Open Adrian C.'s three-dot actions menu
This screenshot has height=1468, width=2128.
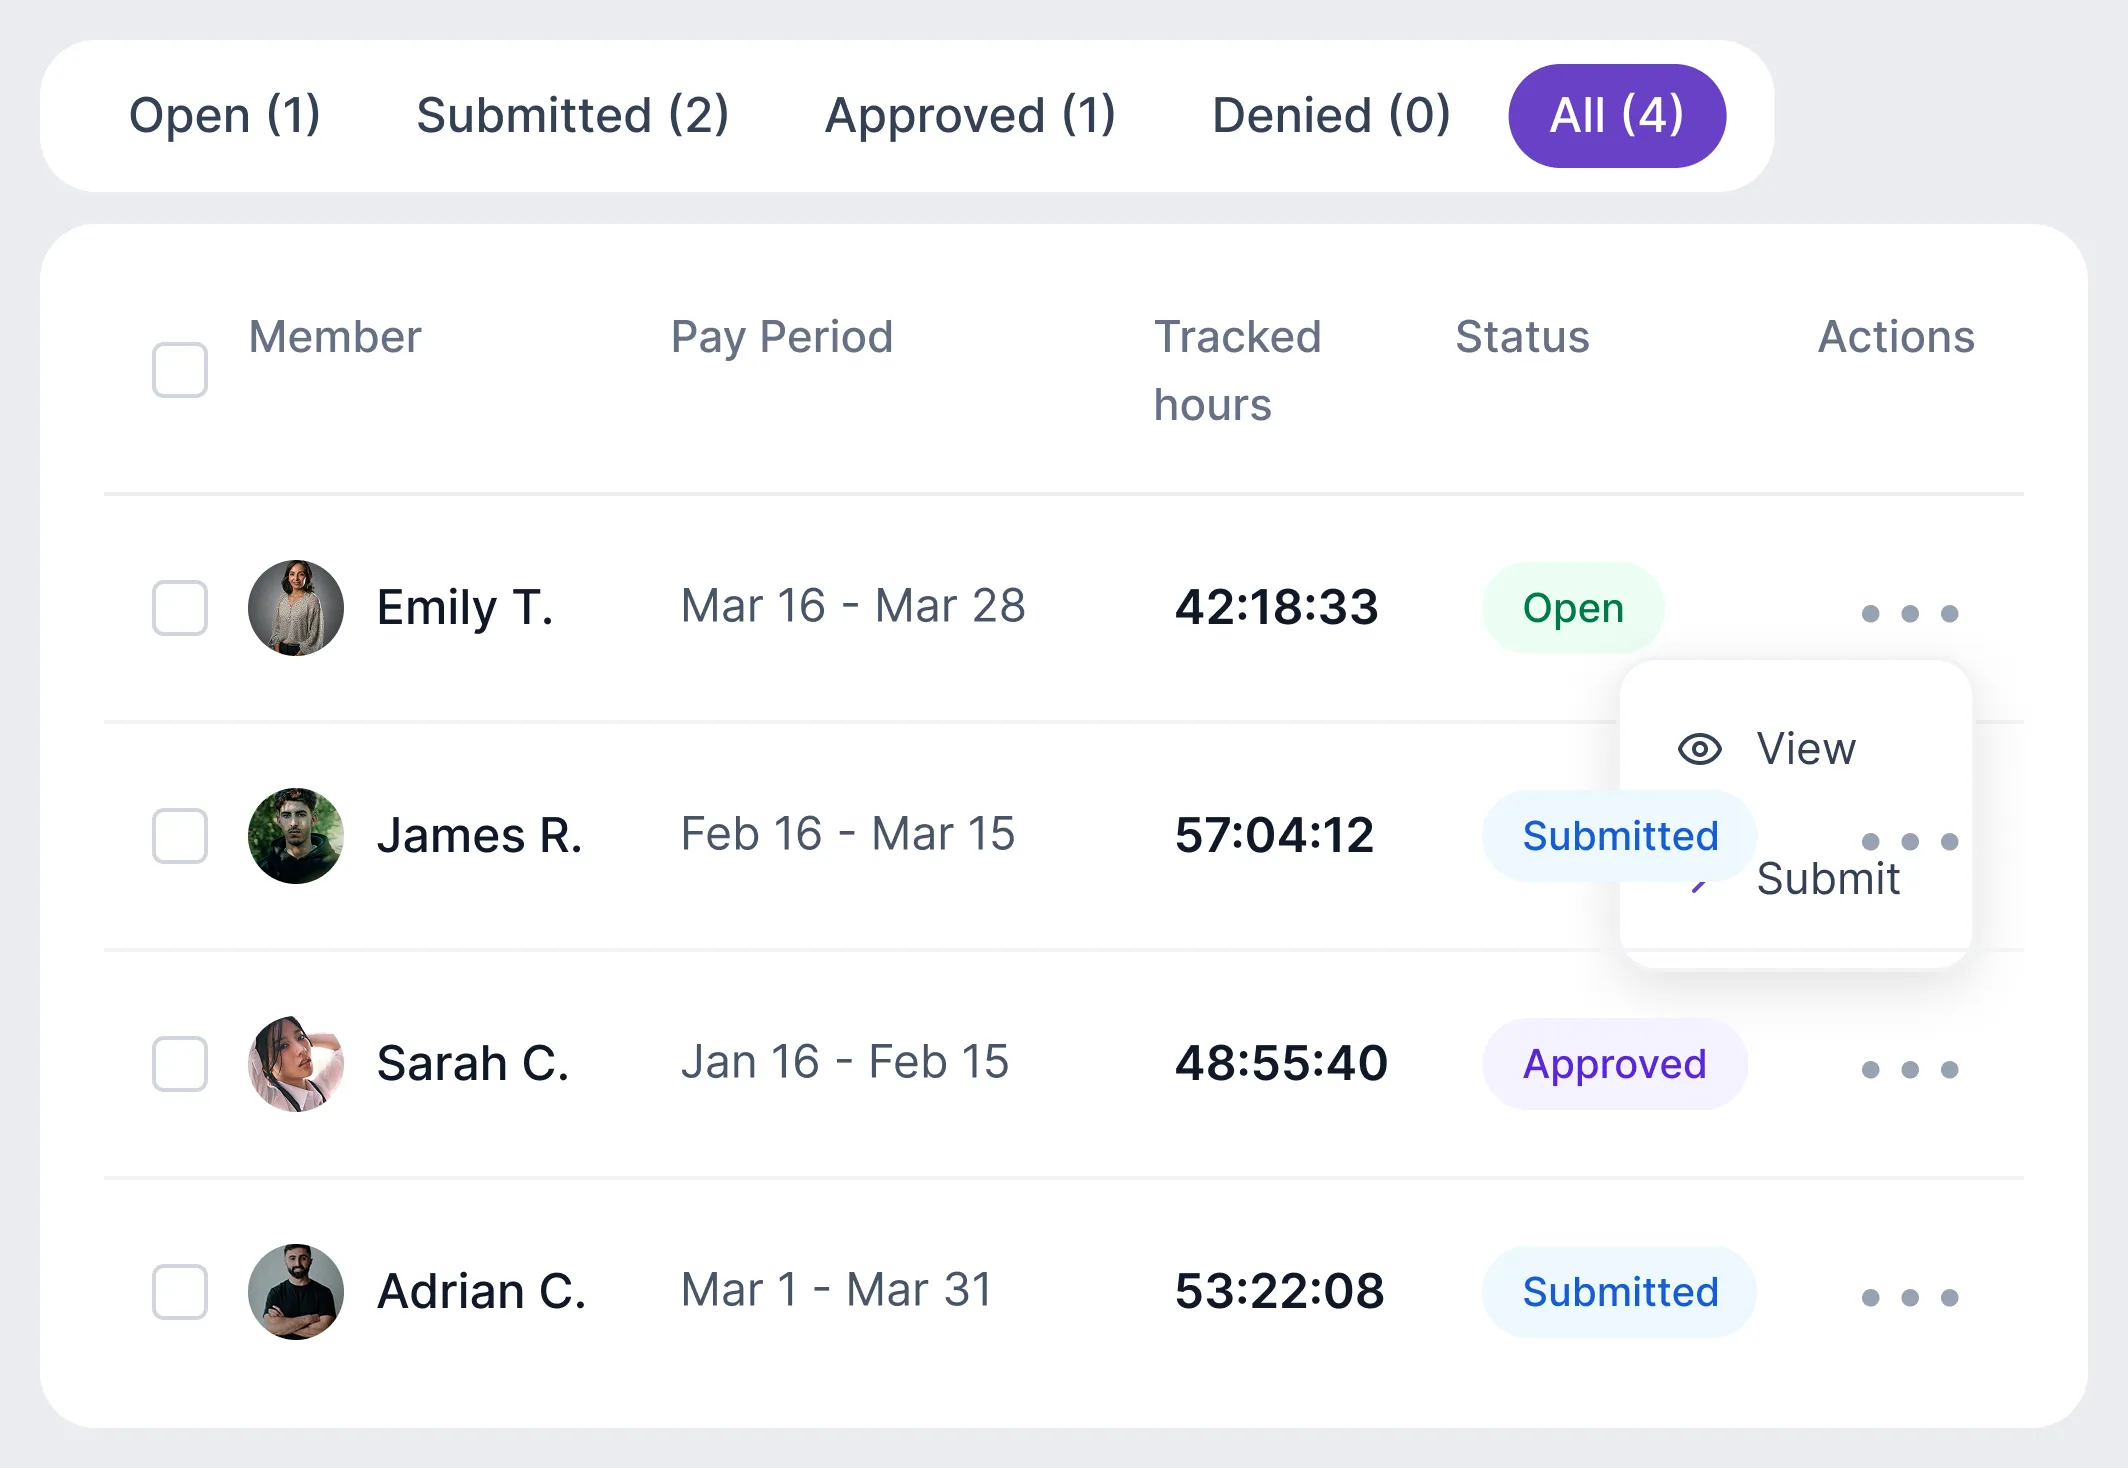pyautogui.click(x=1909, y=1297)
